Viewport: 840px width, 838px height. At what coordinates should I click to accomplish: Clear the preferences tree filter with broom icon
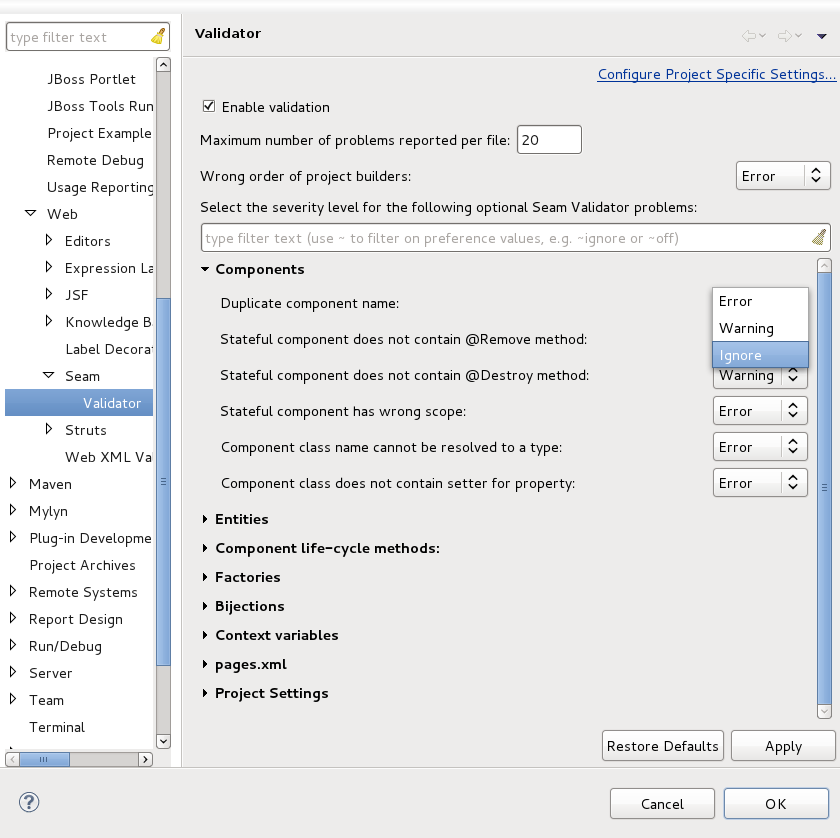pos(158,36)
